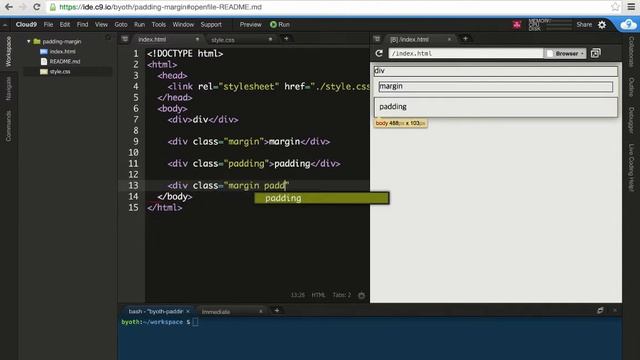Click line 13 in editor gutter
The height and width of the screenshot is (360, 640).
tap(133, 185)
